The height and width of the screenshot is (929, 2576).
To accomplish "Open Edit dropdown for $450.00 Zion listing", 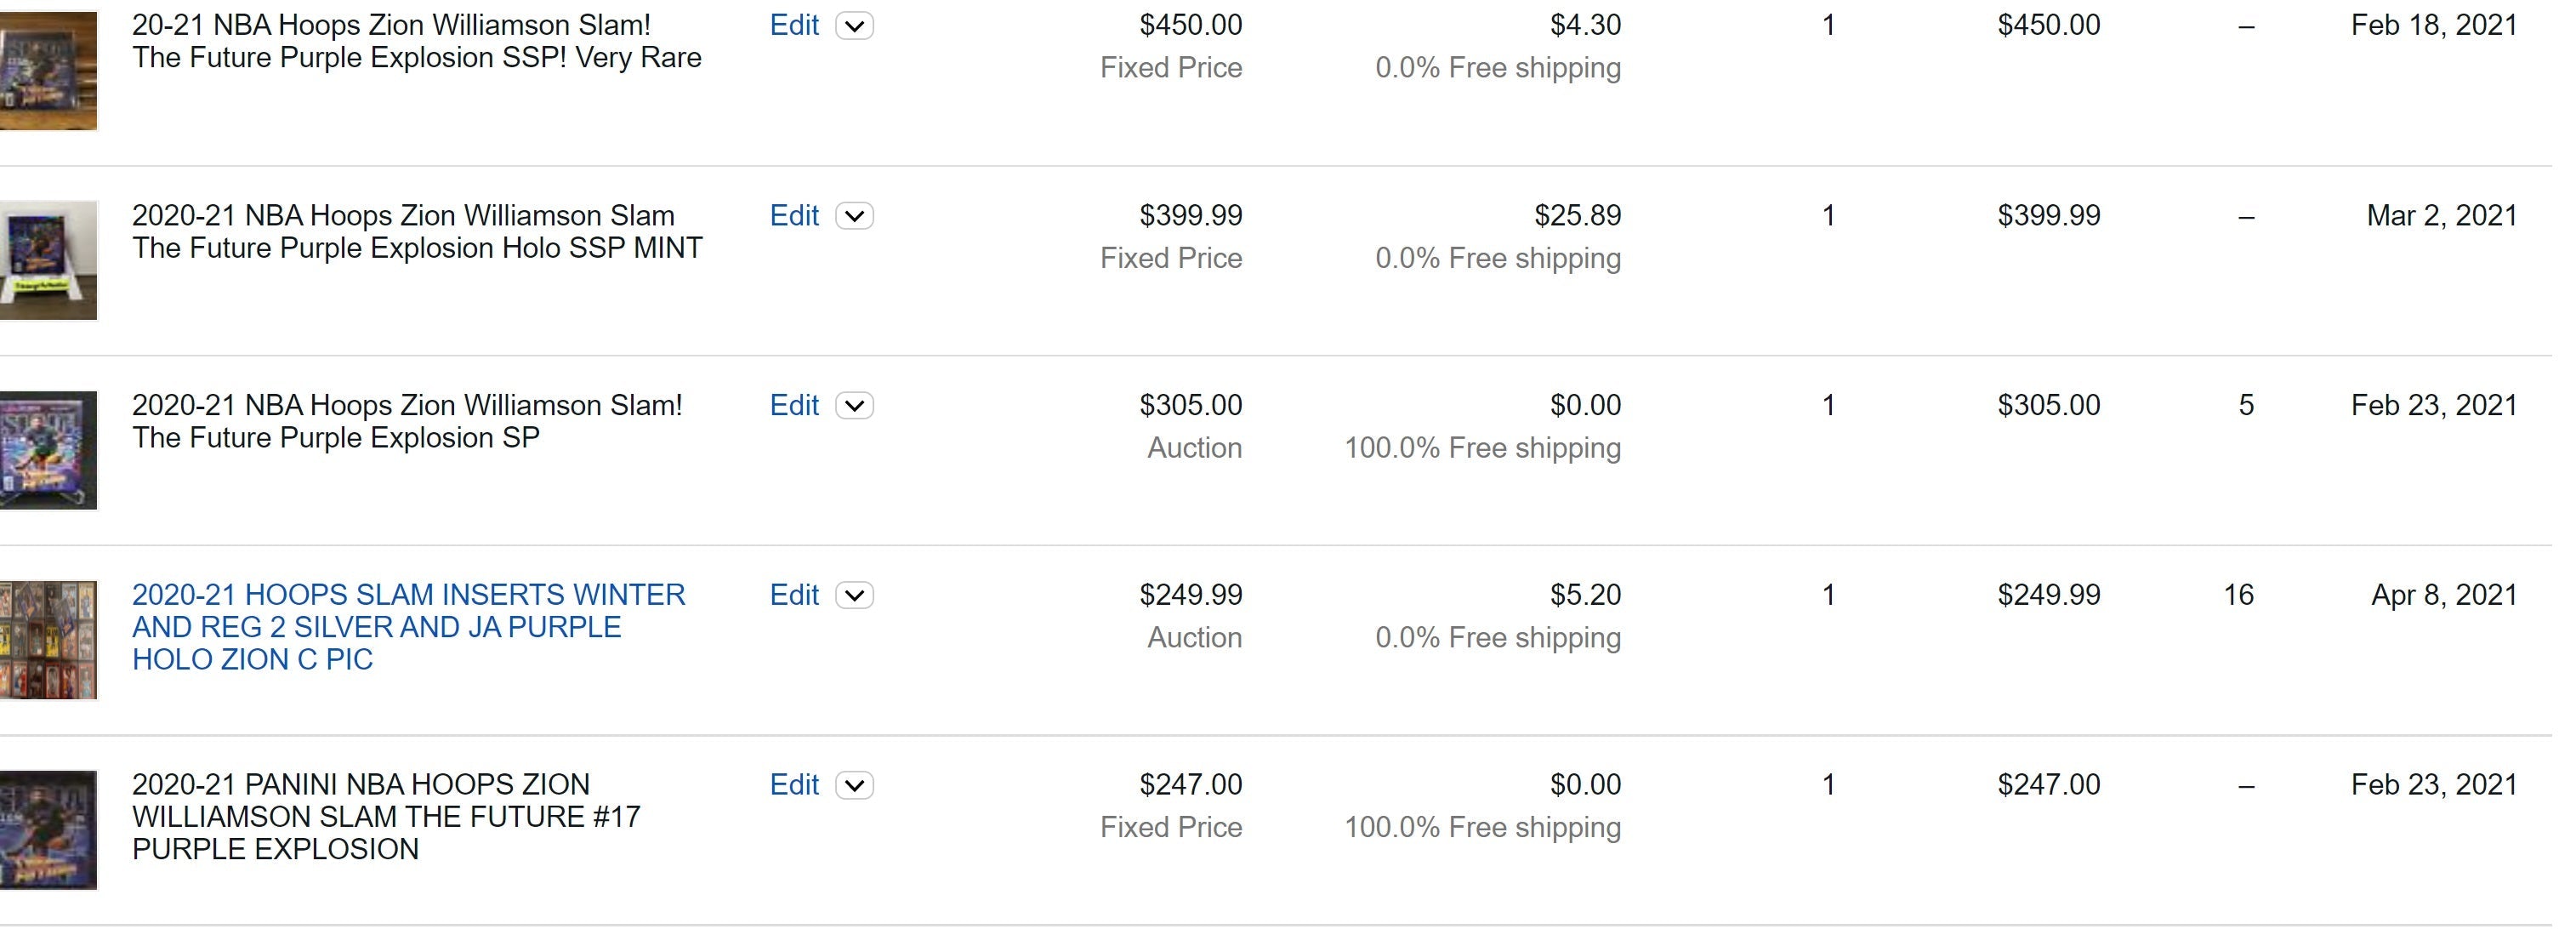I will pyautogui.click(x=854, y=26).
